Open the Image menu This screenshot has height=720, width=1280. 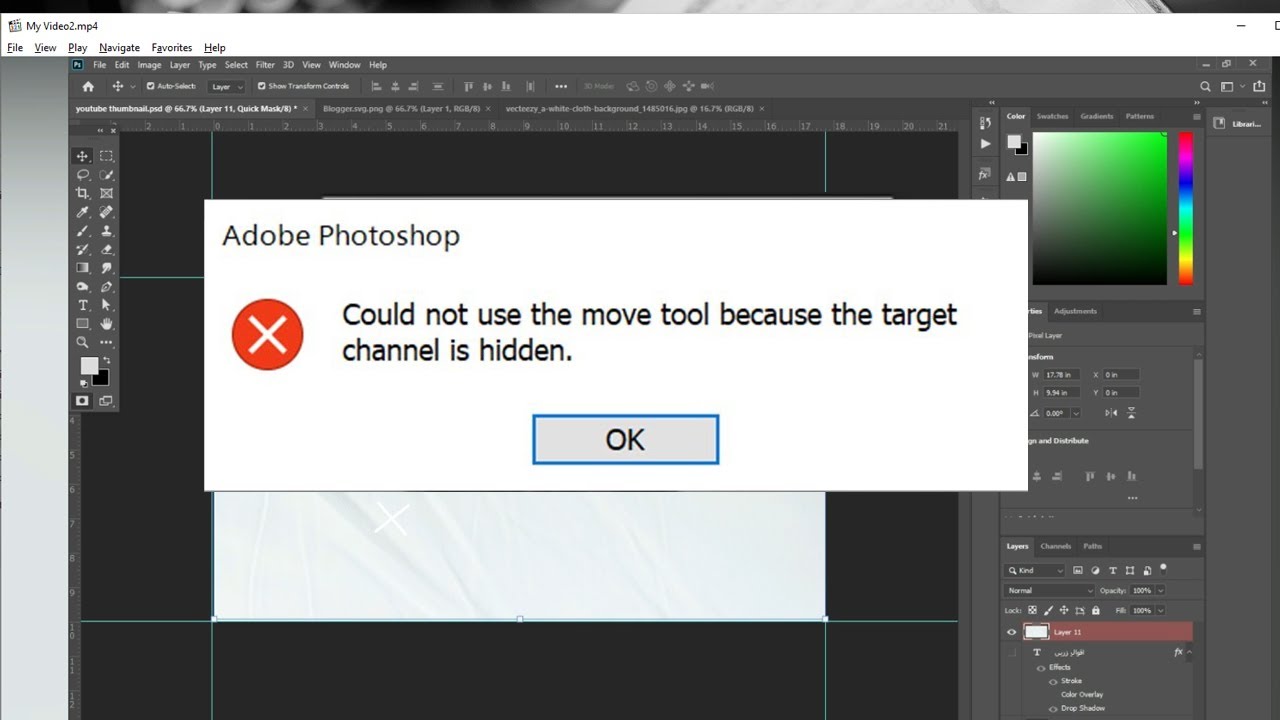[x=149, y=64]
